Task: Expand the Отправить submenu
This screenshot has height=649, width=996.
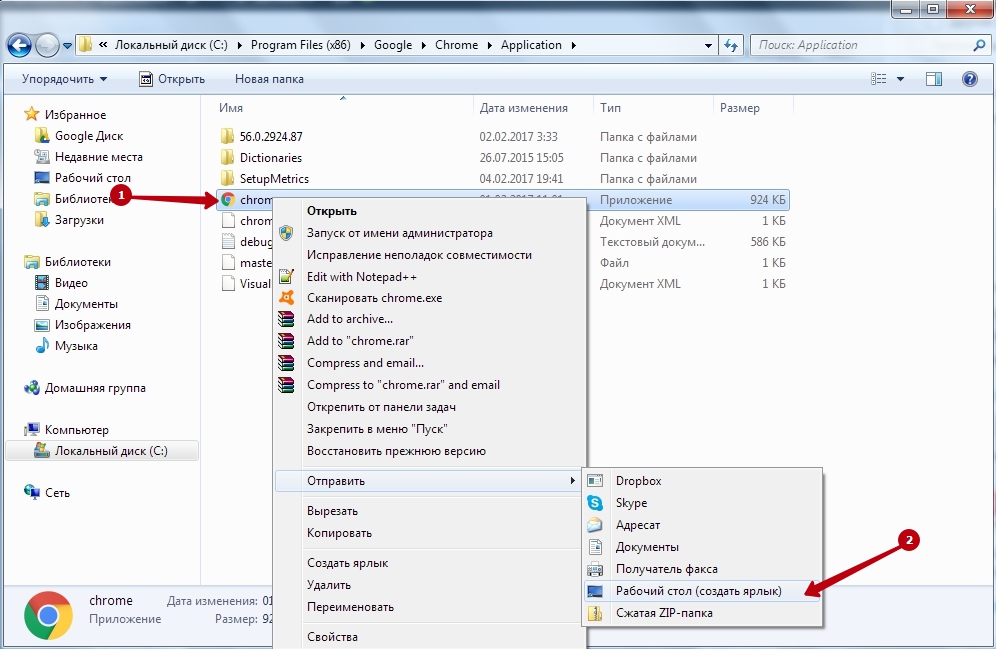Action: tap(429, 481)
